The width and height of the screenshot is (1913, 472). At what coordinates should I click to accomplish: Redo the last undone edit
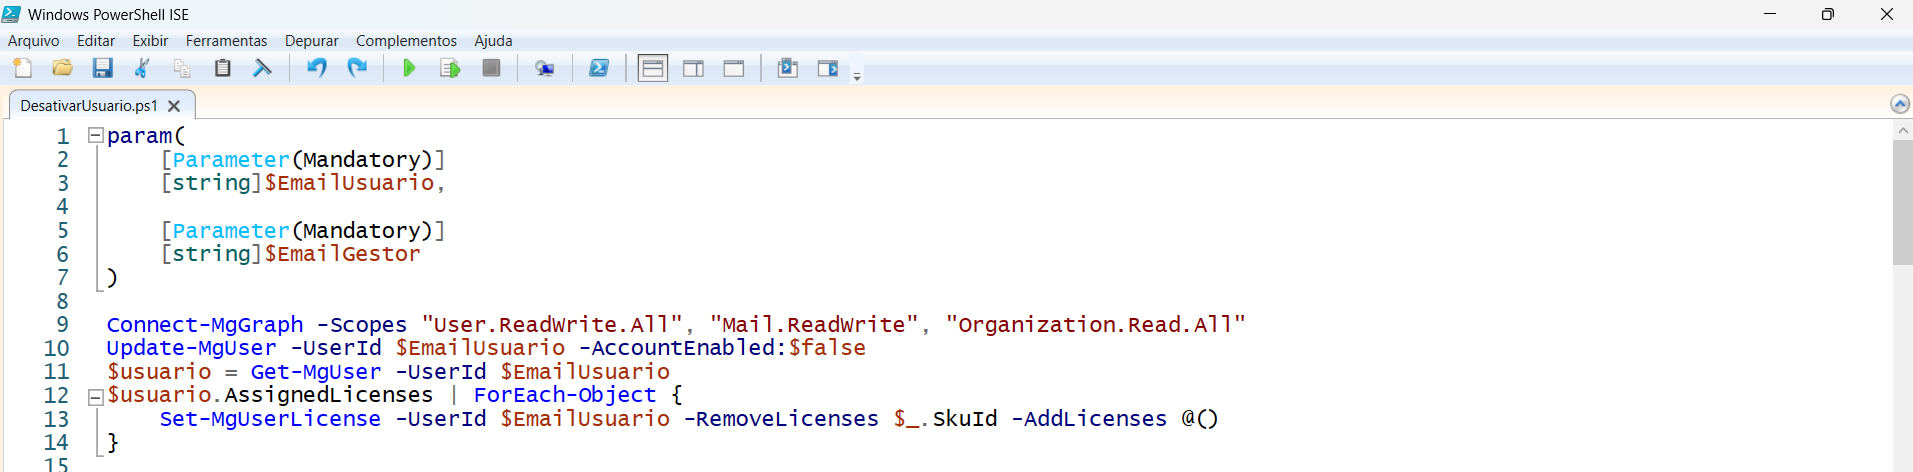(x=357, y=68)
